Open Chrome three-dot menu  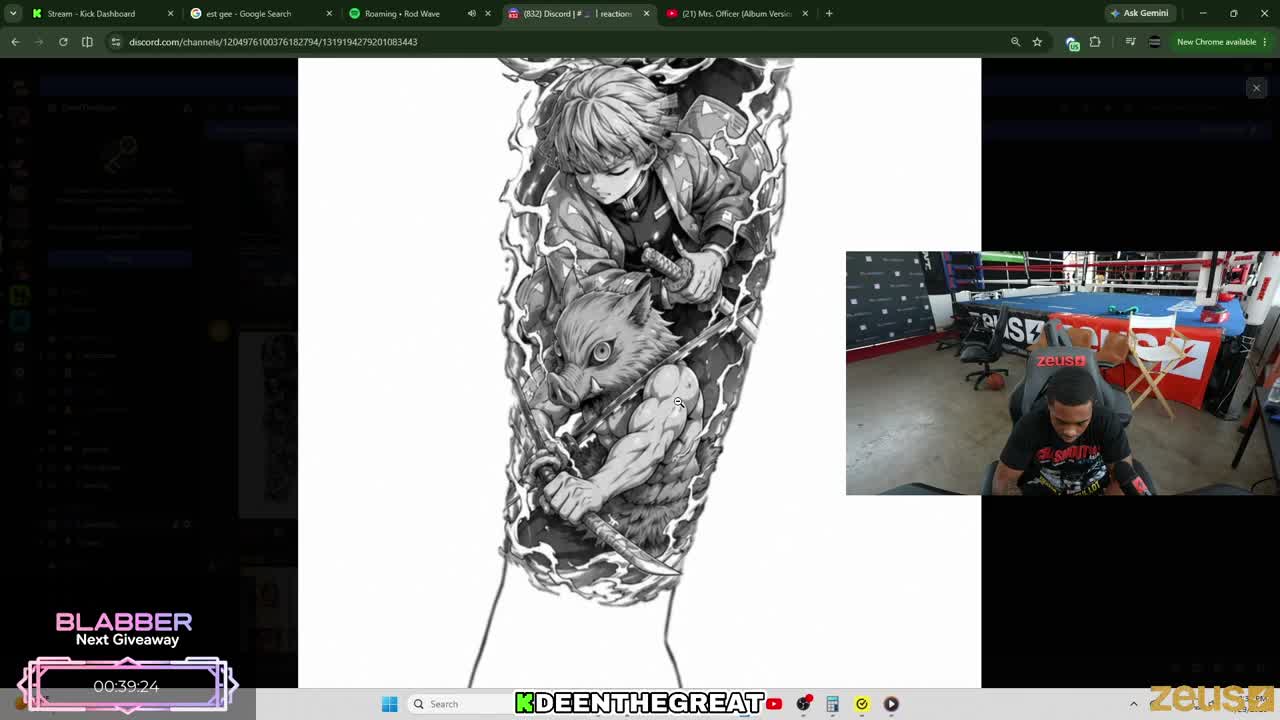(x=1266, y=42)
